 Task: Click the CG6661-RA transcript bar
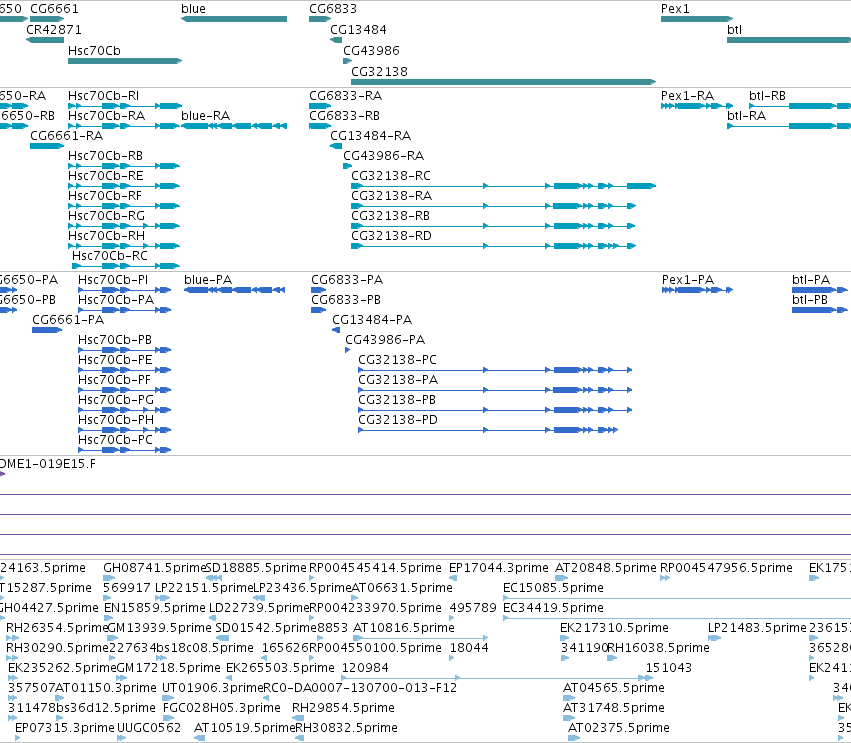coord(47,146)
